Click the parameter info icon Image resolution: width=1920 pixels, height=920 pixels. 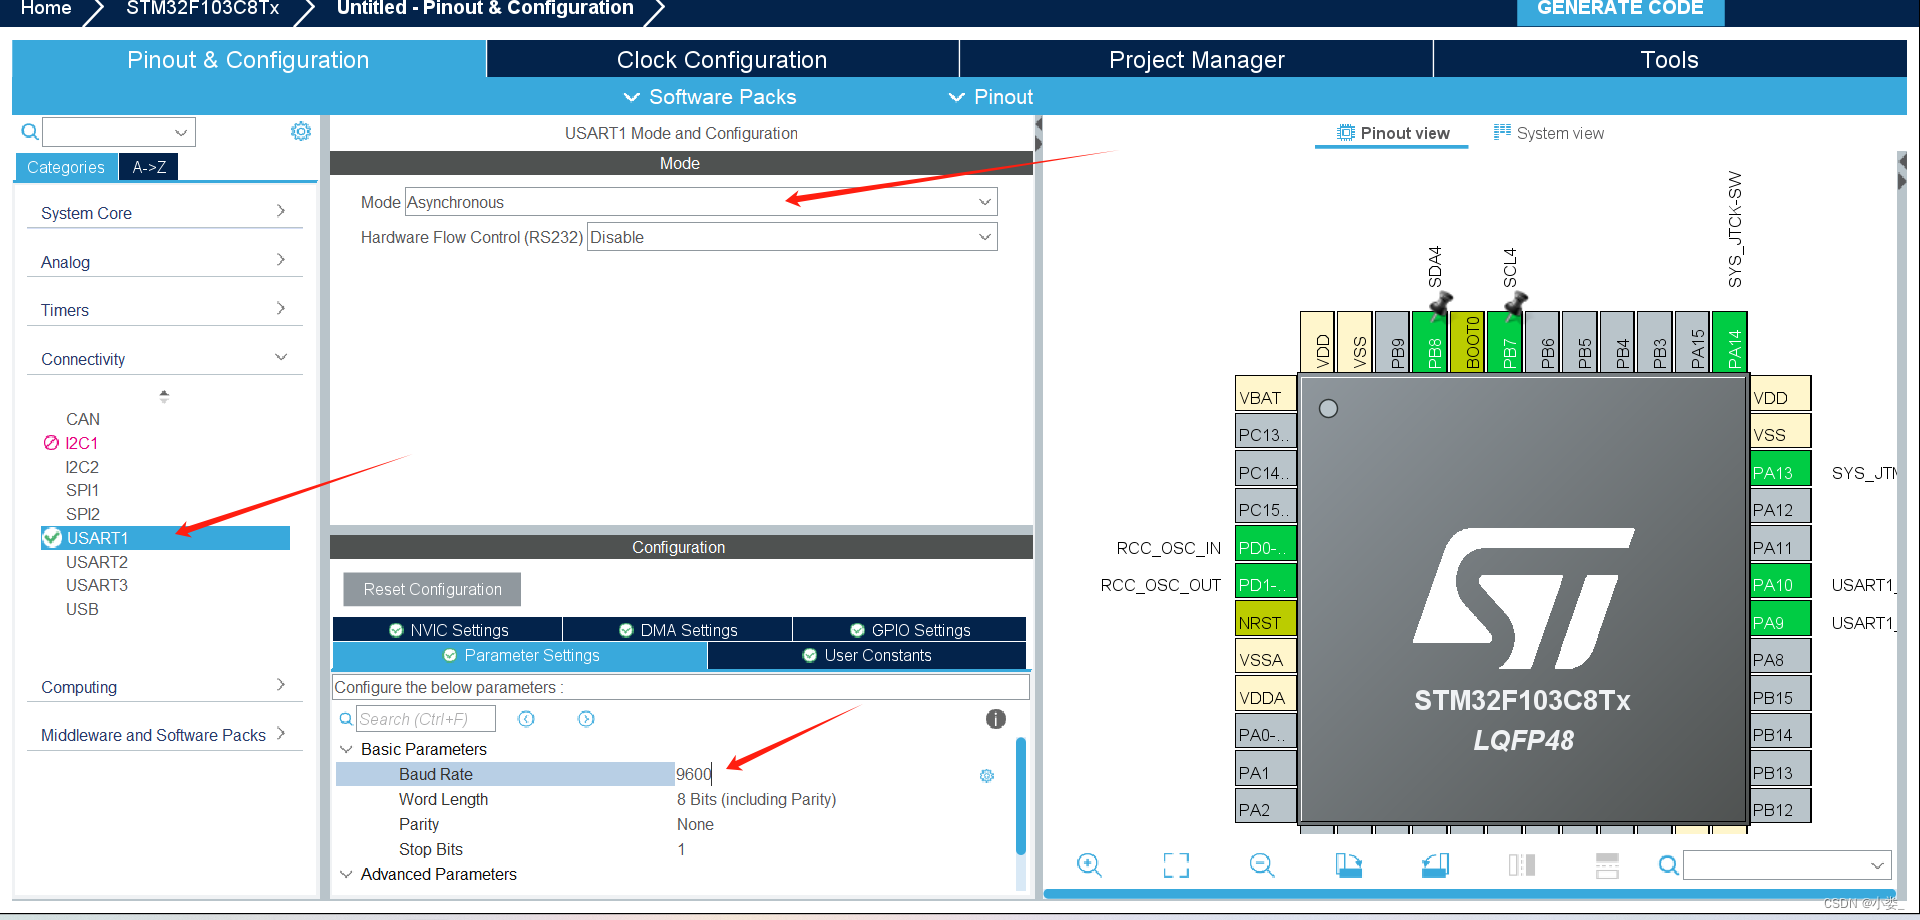click(995, 719)
